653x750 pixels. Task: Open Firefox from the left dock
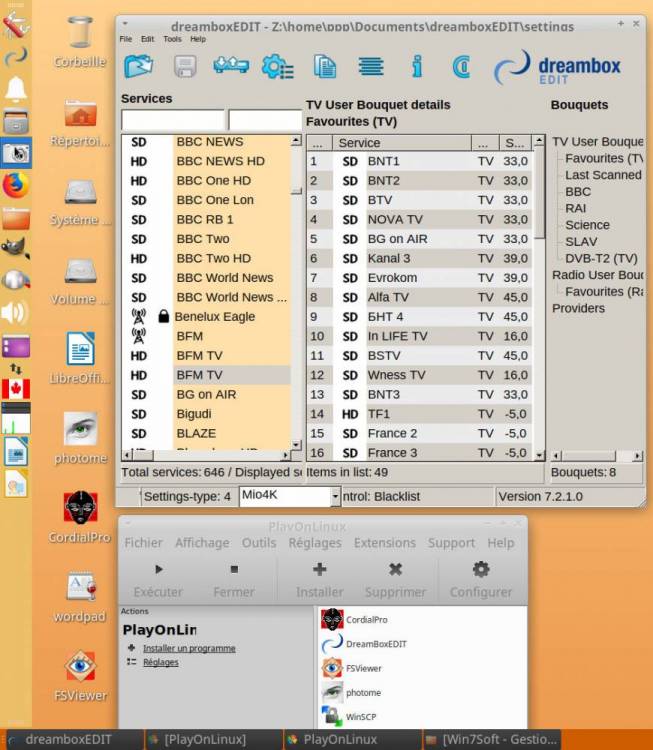click(15, 185)
